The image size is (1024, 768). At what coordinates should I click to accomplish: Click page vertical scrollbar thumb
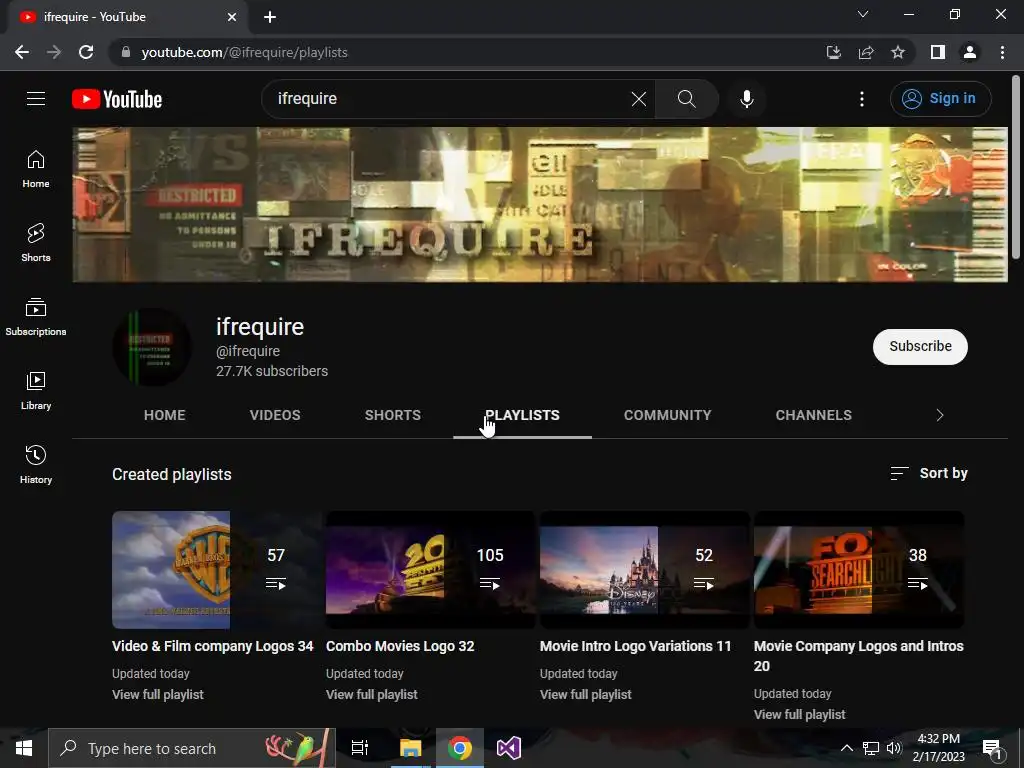pos(1016,168)
